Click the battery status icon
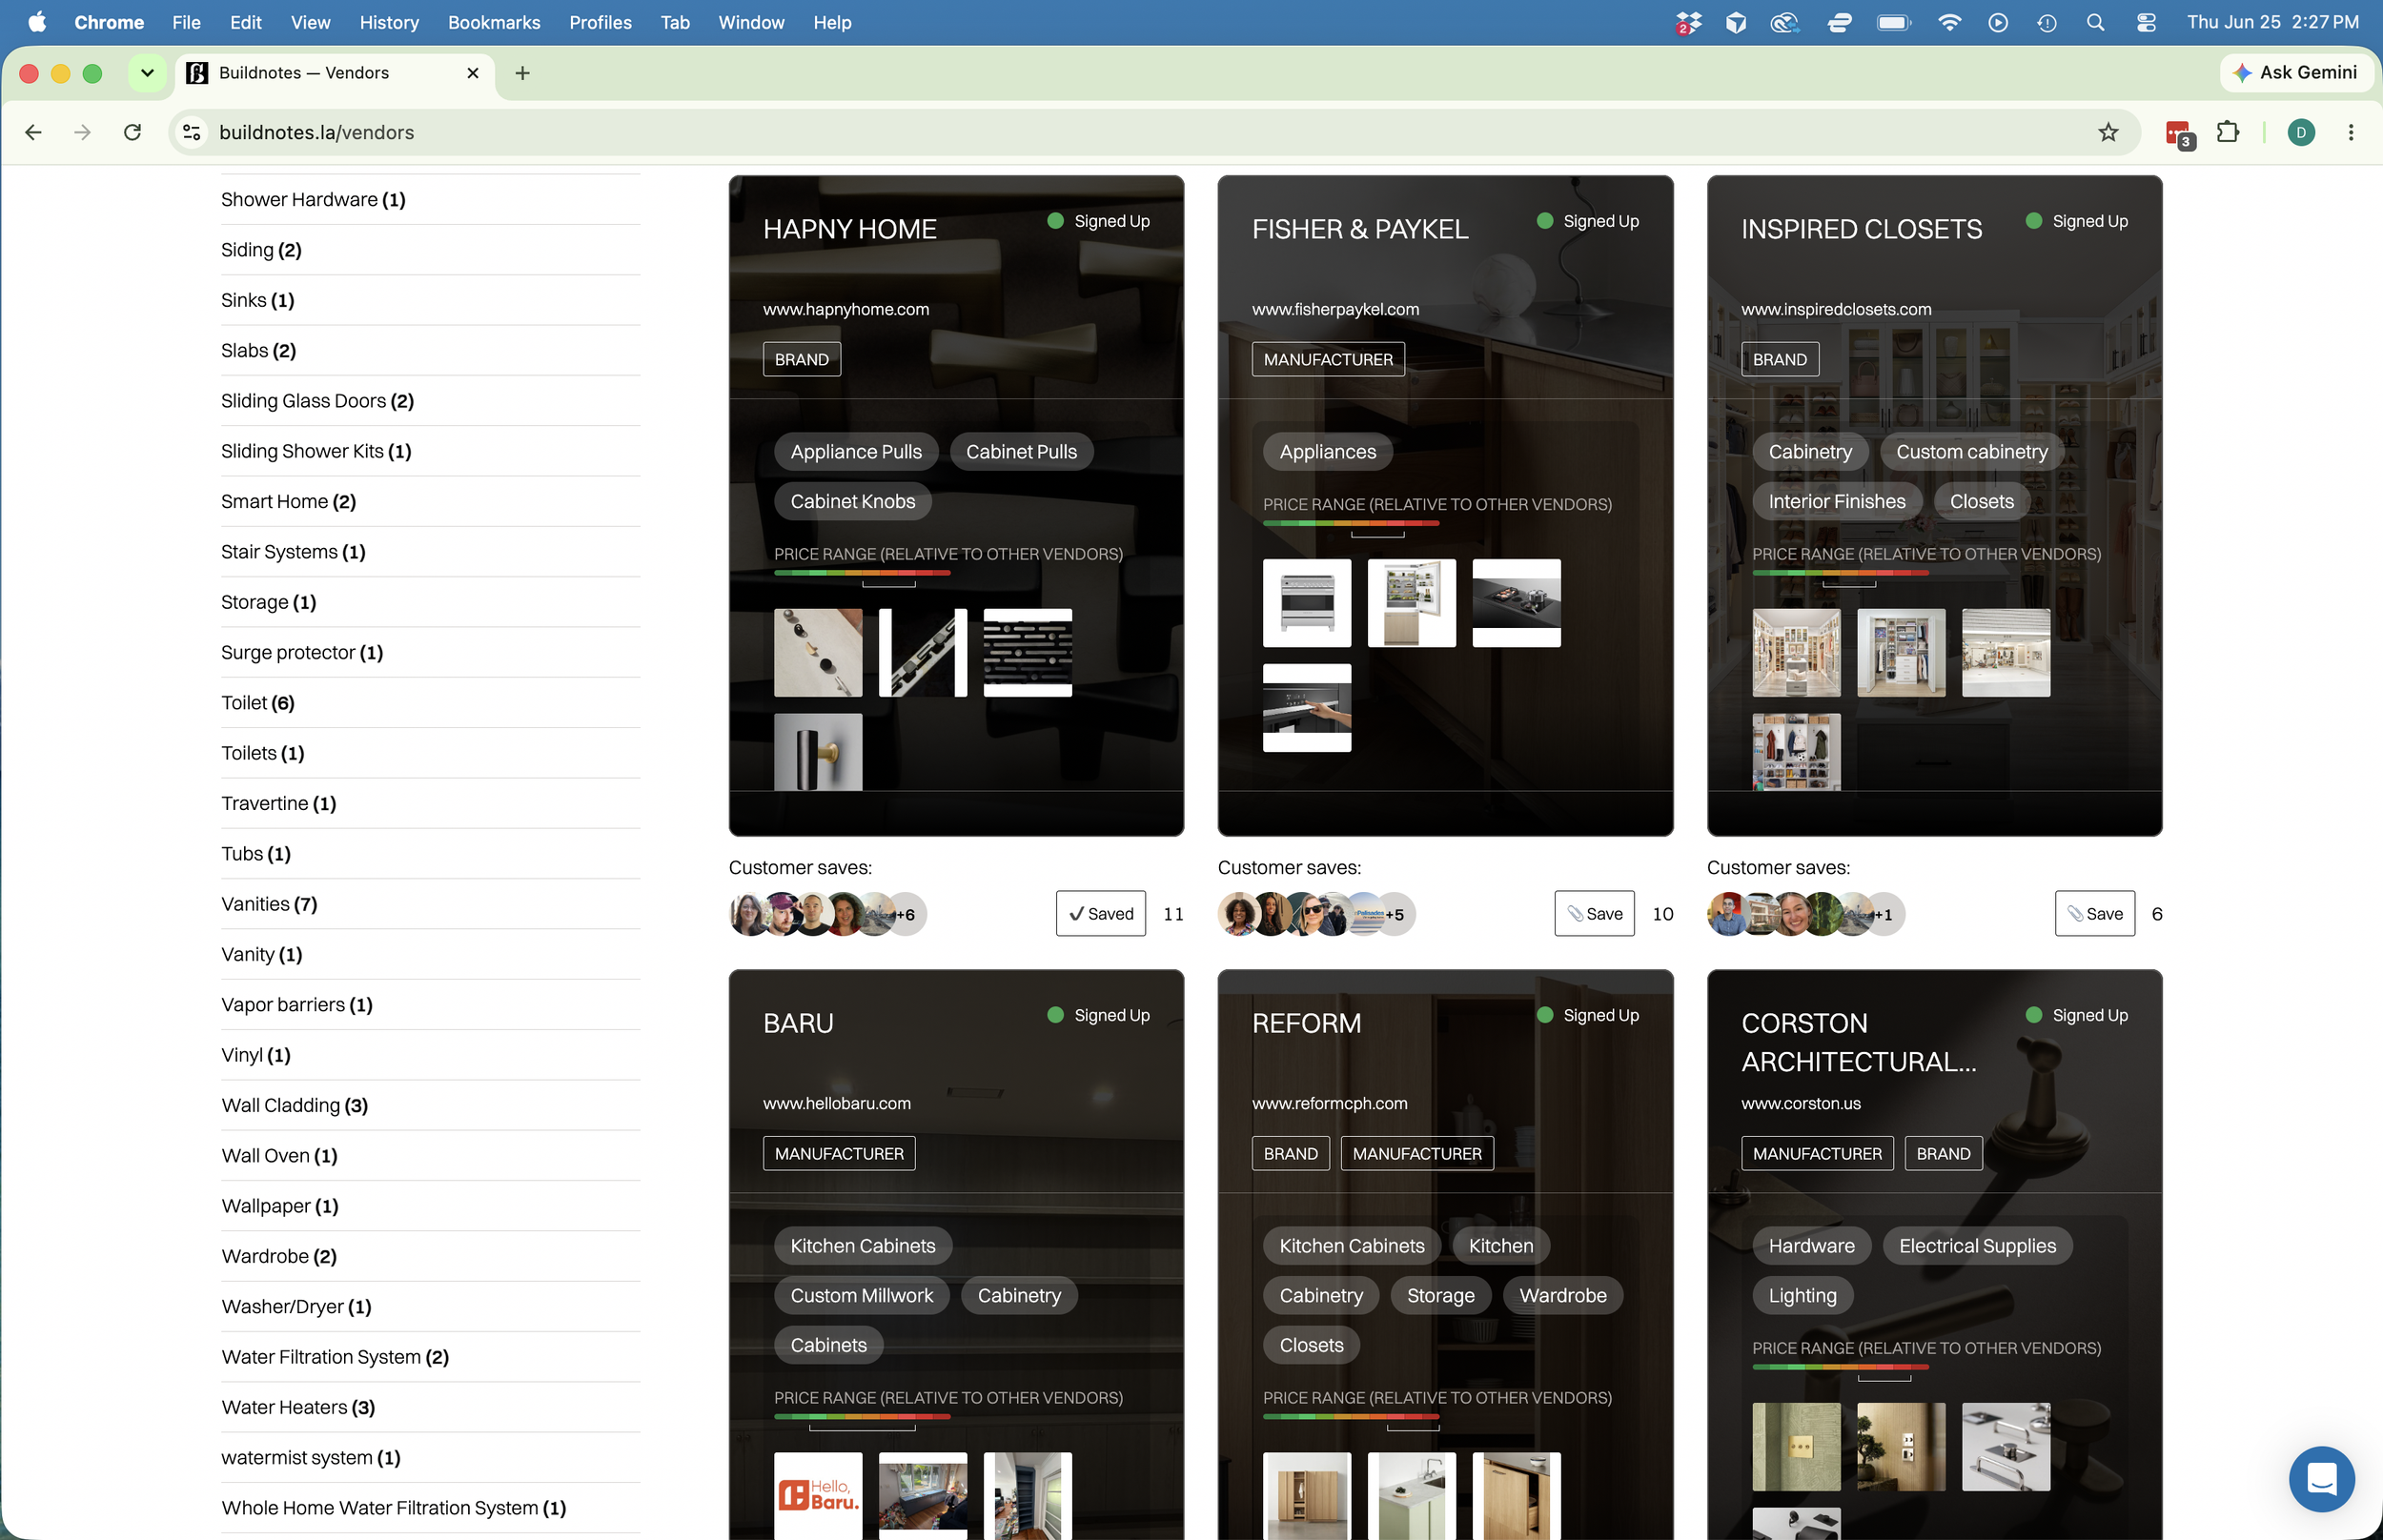 tap(1894, 22)
